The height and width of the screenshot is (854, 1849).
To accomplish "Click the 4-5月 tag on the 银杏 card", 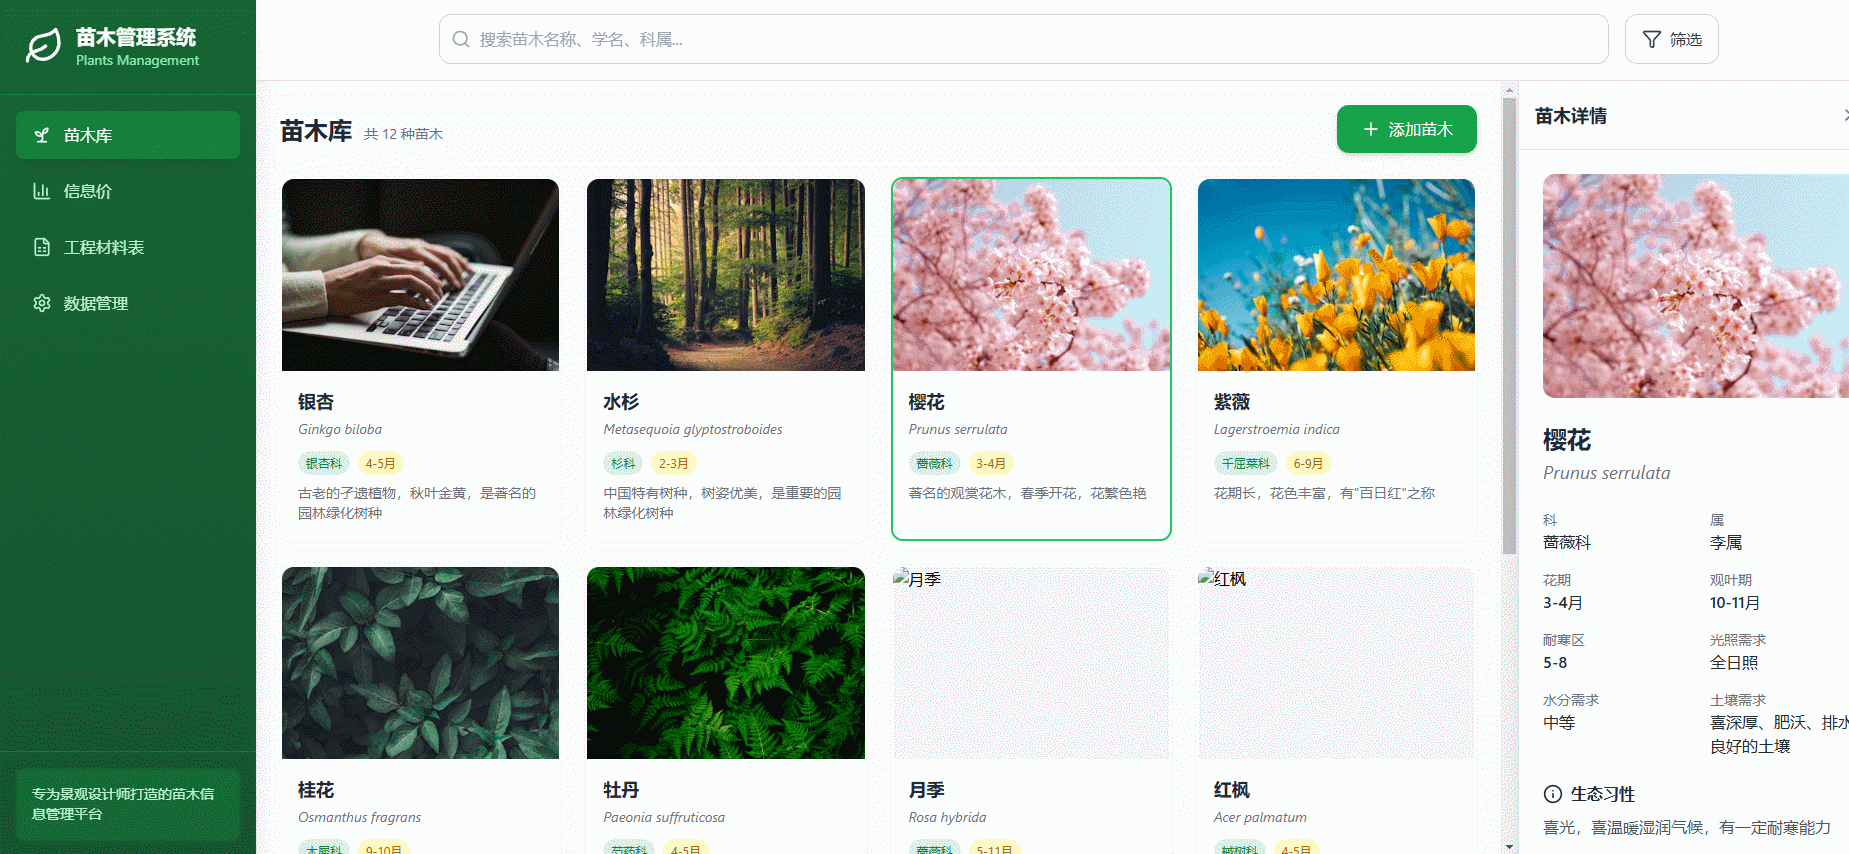I will [380, 463].
